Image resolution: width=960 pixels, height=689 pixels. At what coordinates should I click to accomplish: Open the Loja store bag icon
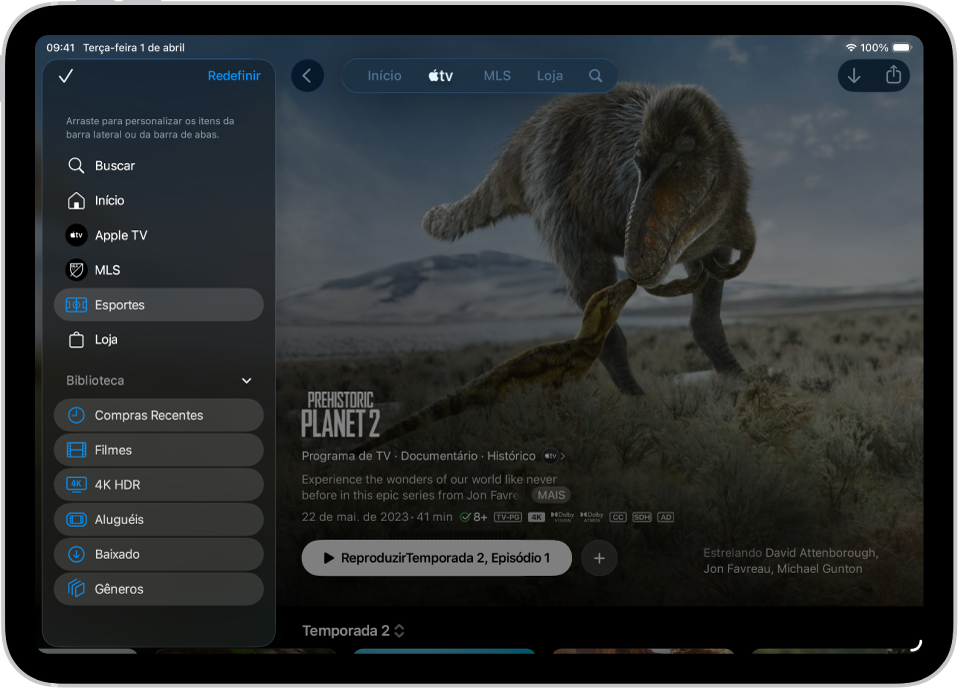76,339
